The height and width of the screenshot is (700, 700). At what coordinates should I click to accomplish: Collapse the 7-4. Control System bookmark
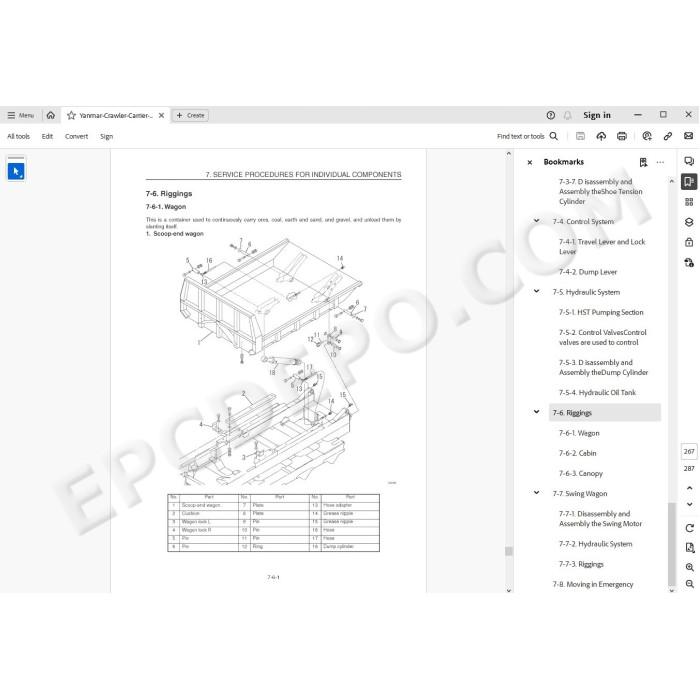click(x=537, y=221)
